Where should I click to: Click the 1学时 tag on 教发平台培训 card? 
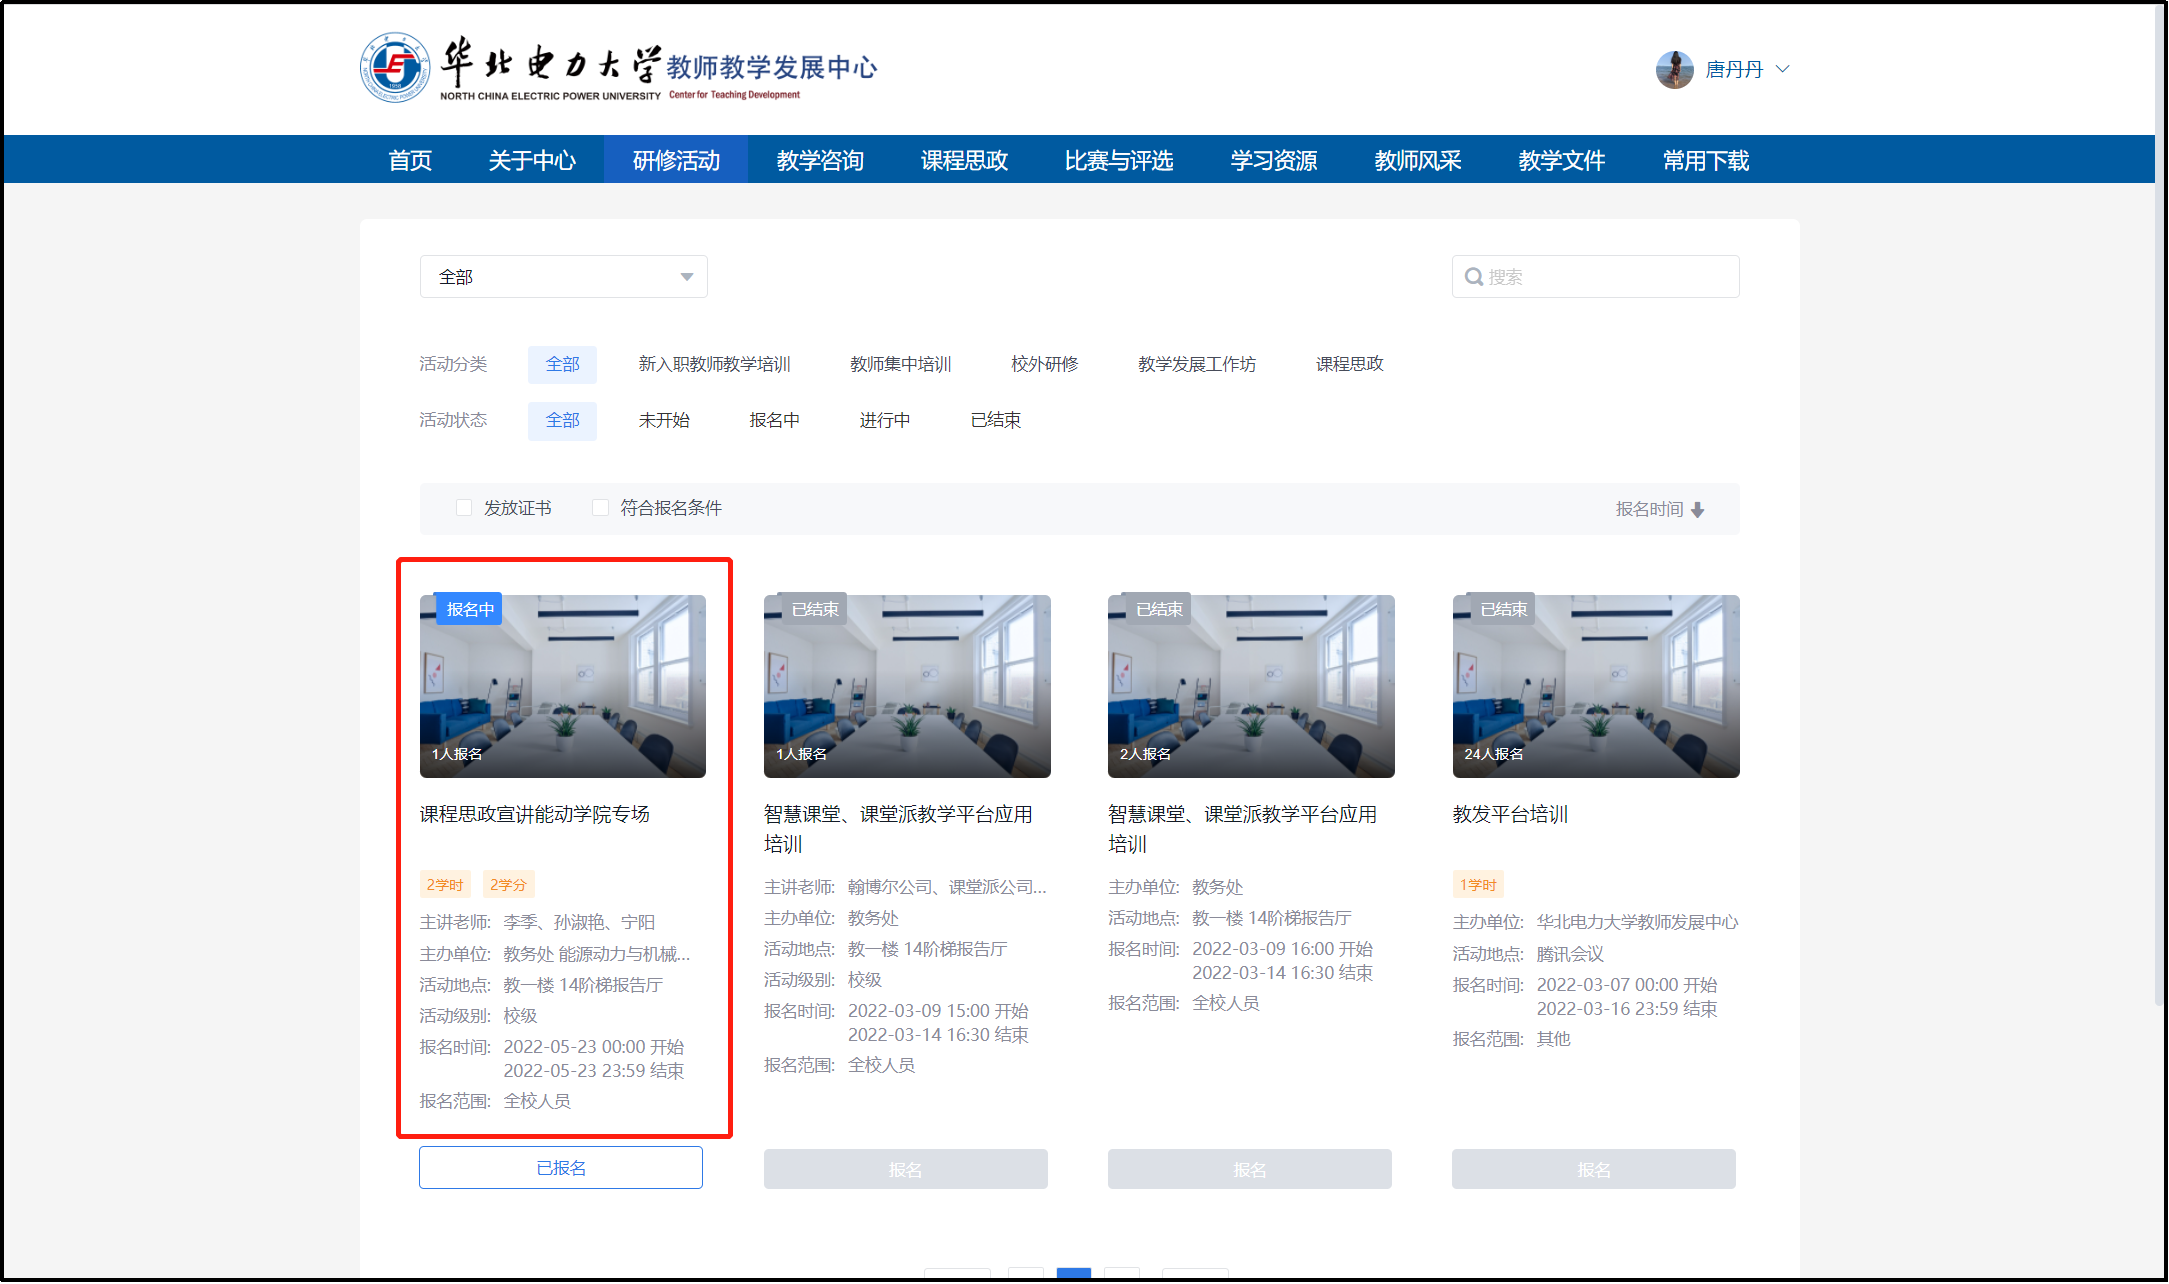coord(1477,885)
